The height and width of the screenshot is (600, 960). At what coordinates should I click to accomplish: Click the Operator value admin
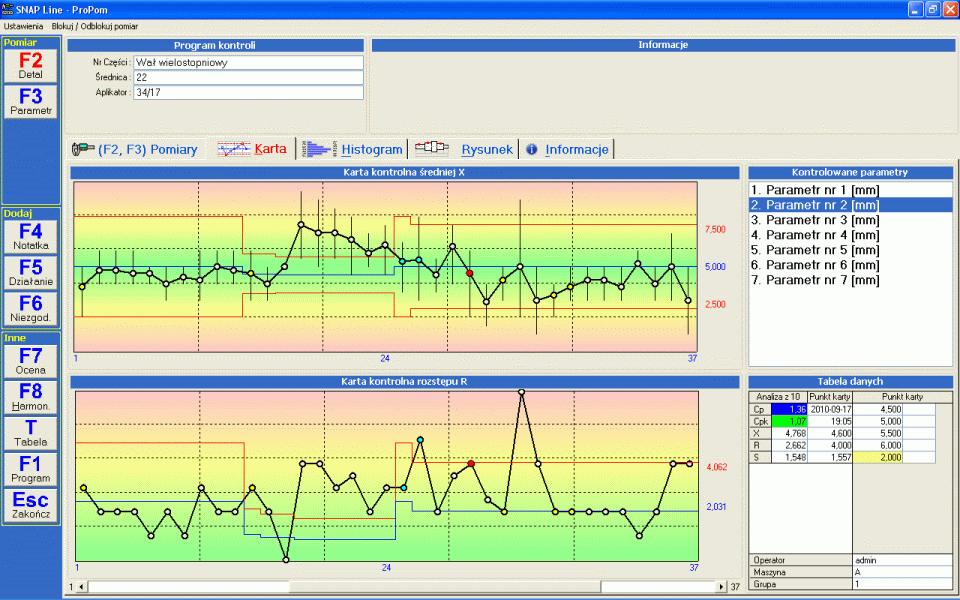[902, 560]
